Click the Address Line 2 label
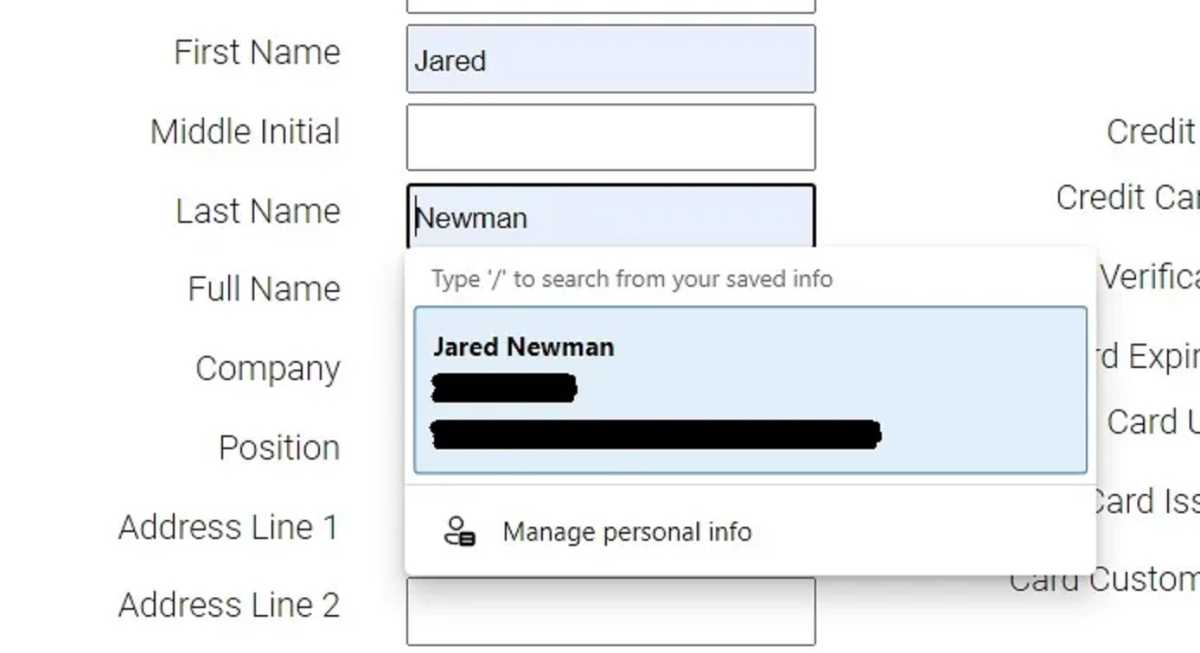 (x=229, y=605)
